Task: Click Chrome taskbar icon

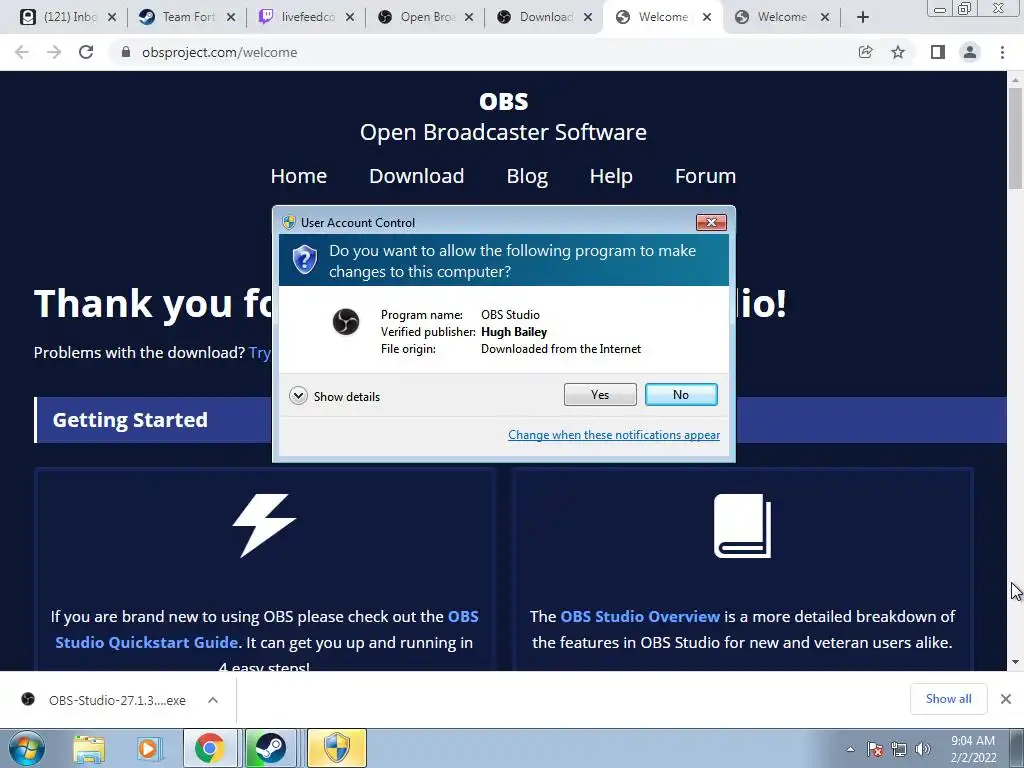Action: tap(209, 748)
